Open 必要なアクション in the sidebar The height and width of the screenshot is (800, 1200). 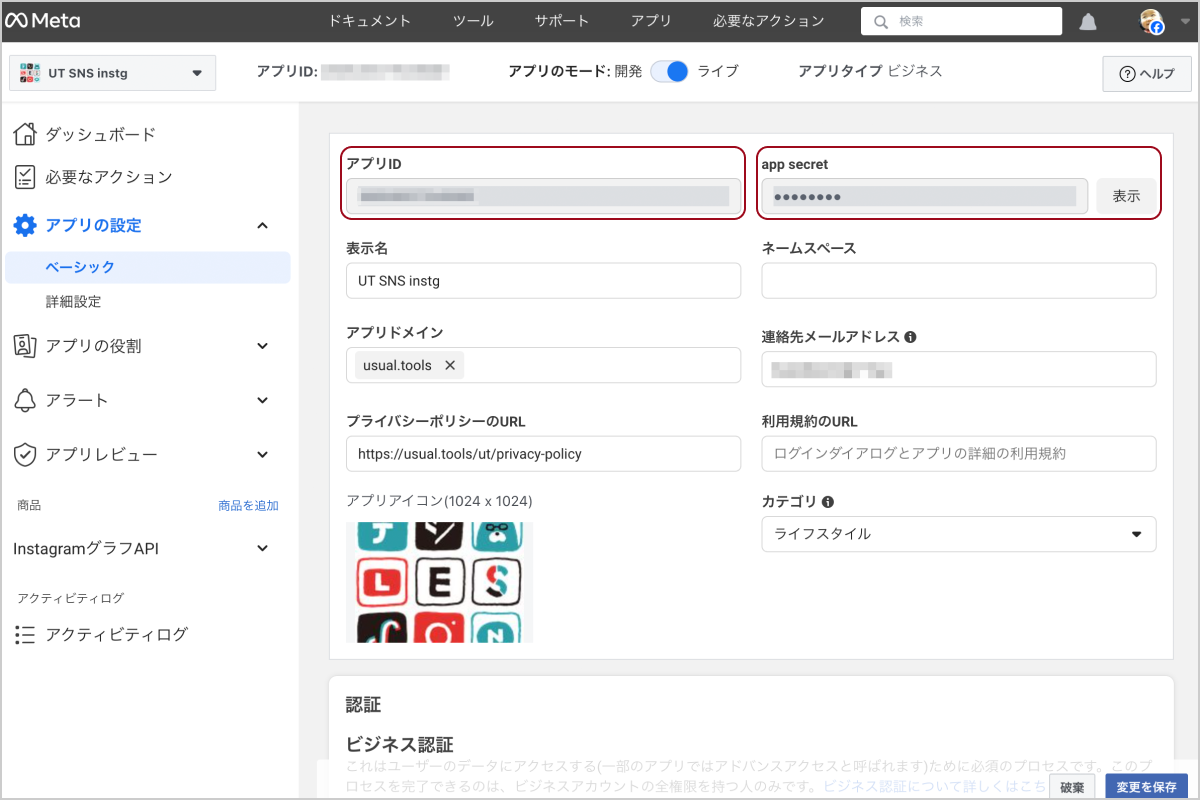click(108, 177)
